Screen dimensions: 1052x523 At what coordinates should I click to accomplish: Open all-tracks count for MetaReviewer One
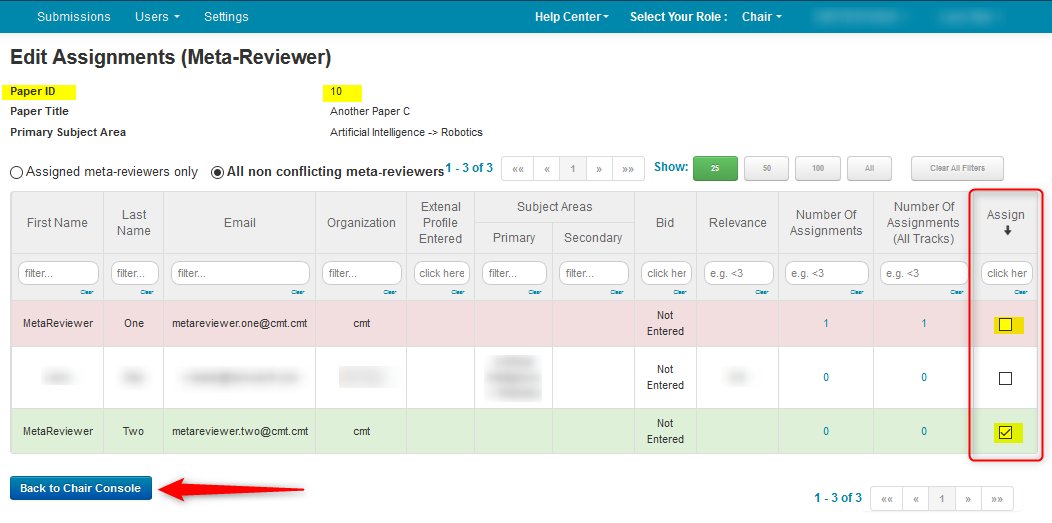click(924, 323)
